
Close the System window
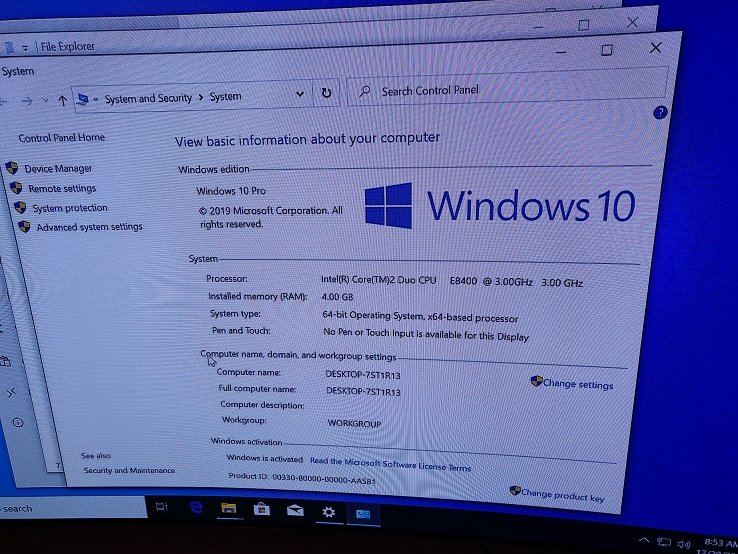tap(656, 47)
